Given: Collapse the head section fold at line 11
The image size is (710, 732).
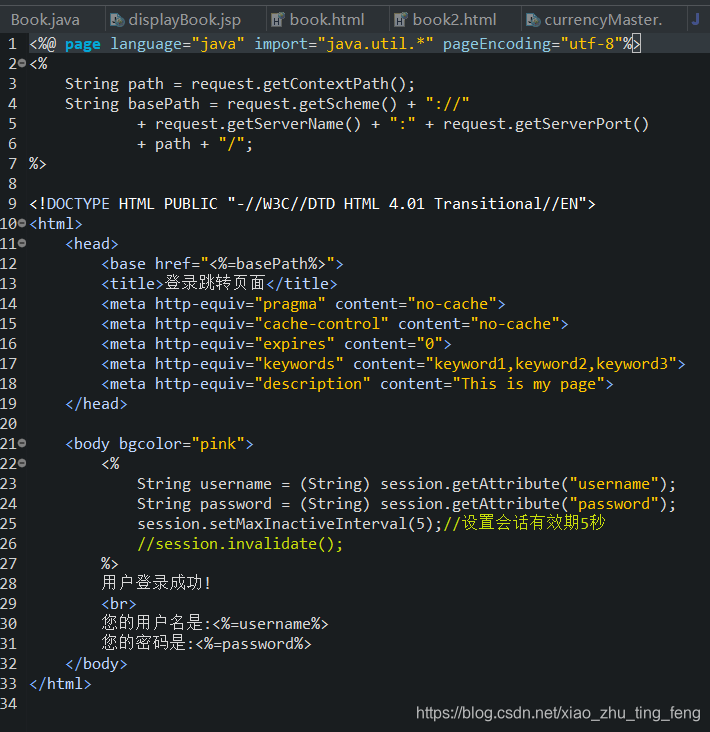Looking at the screenshot, I should click(x=22, y=243).
